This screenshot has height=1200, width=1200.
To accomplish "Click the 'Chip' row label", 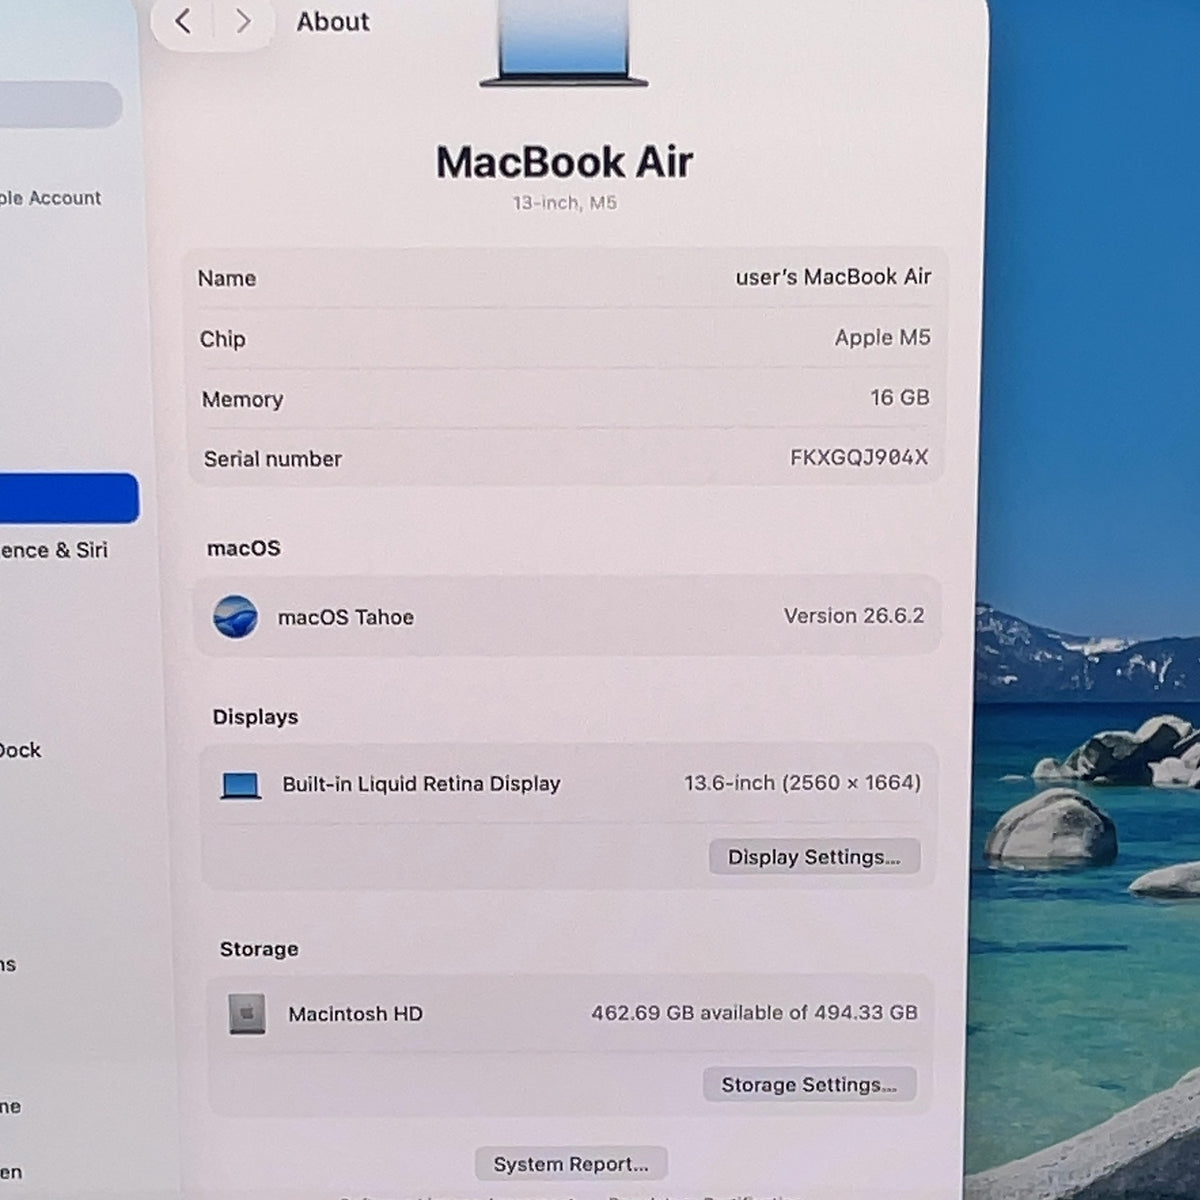I will tap(222, 339).
